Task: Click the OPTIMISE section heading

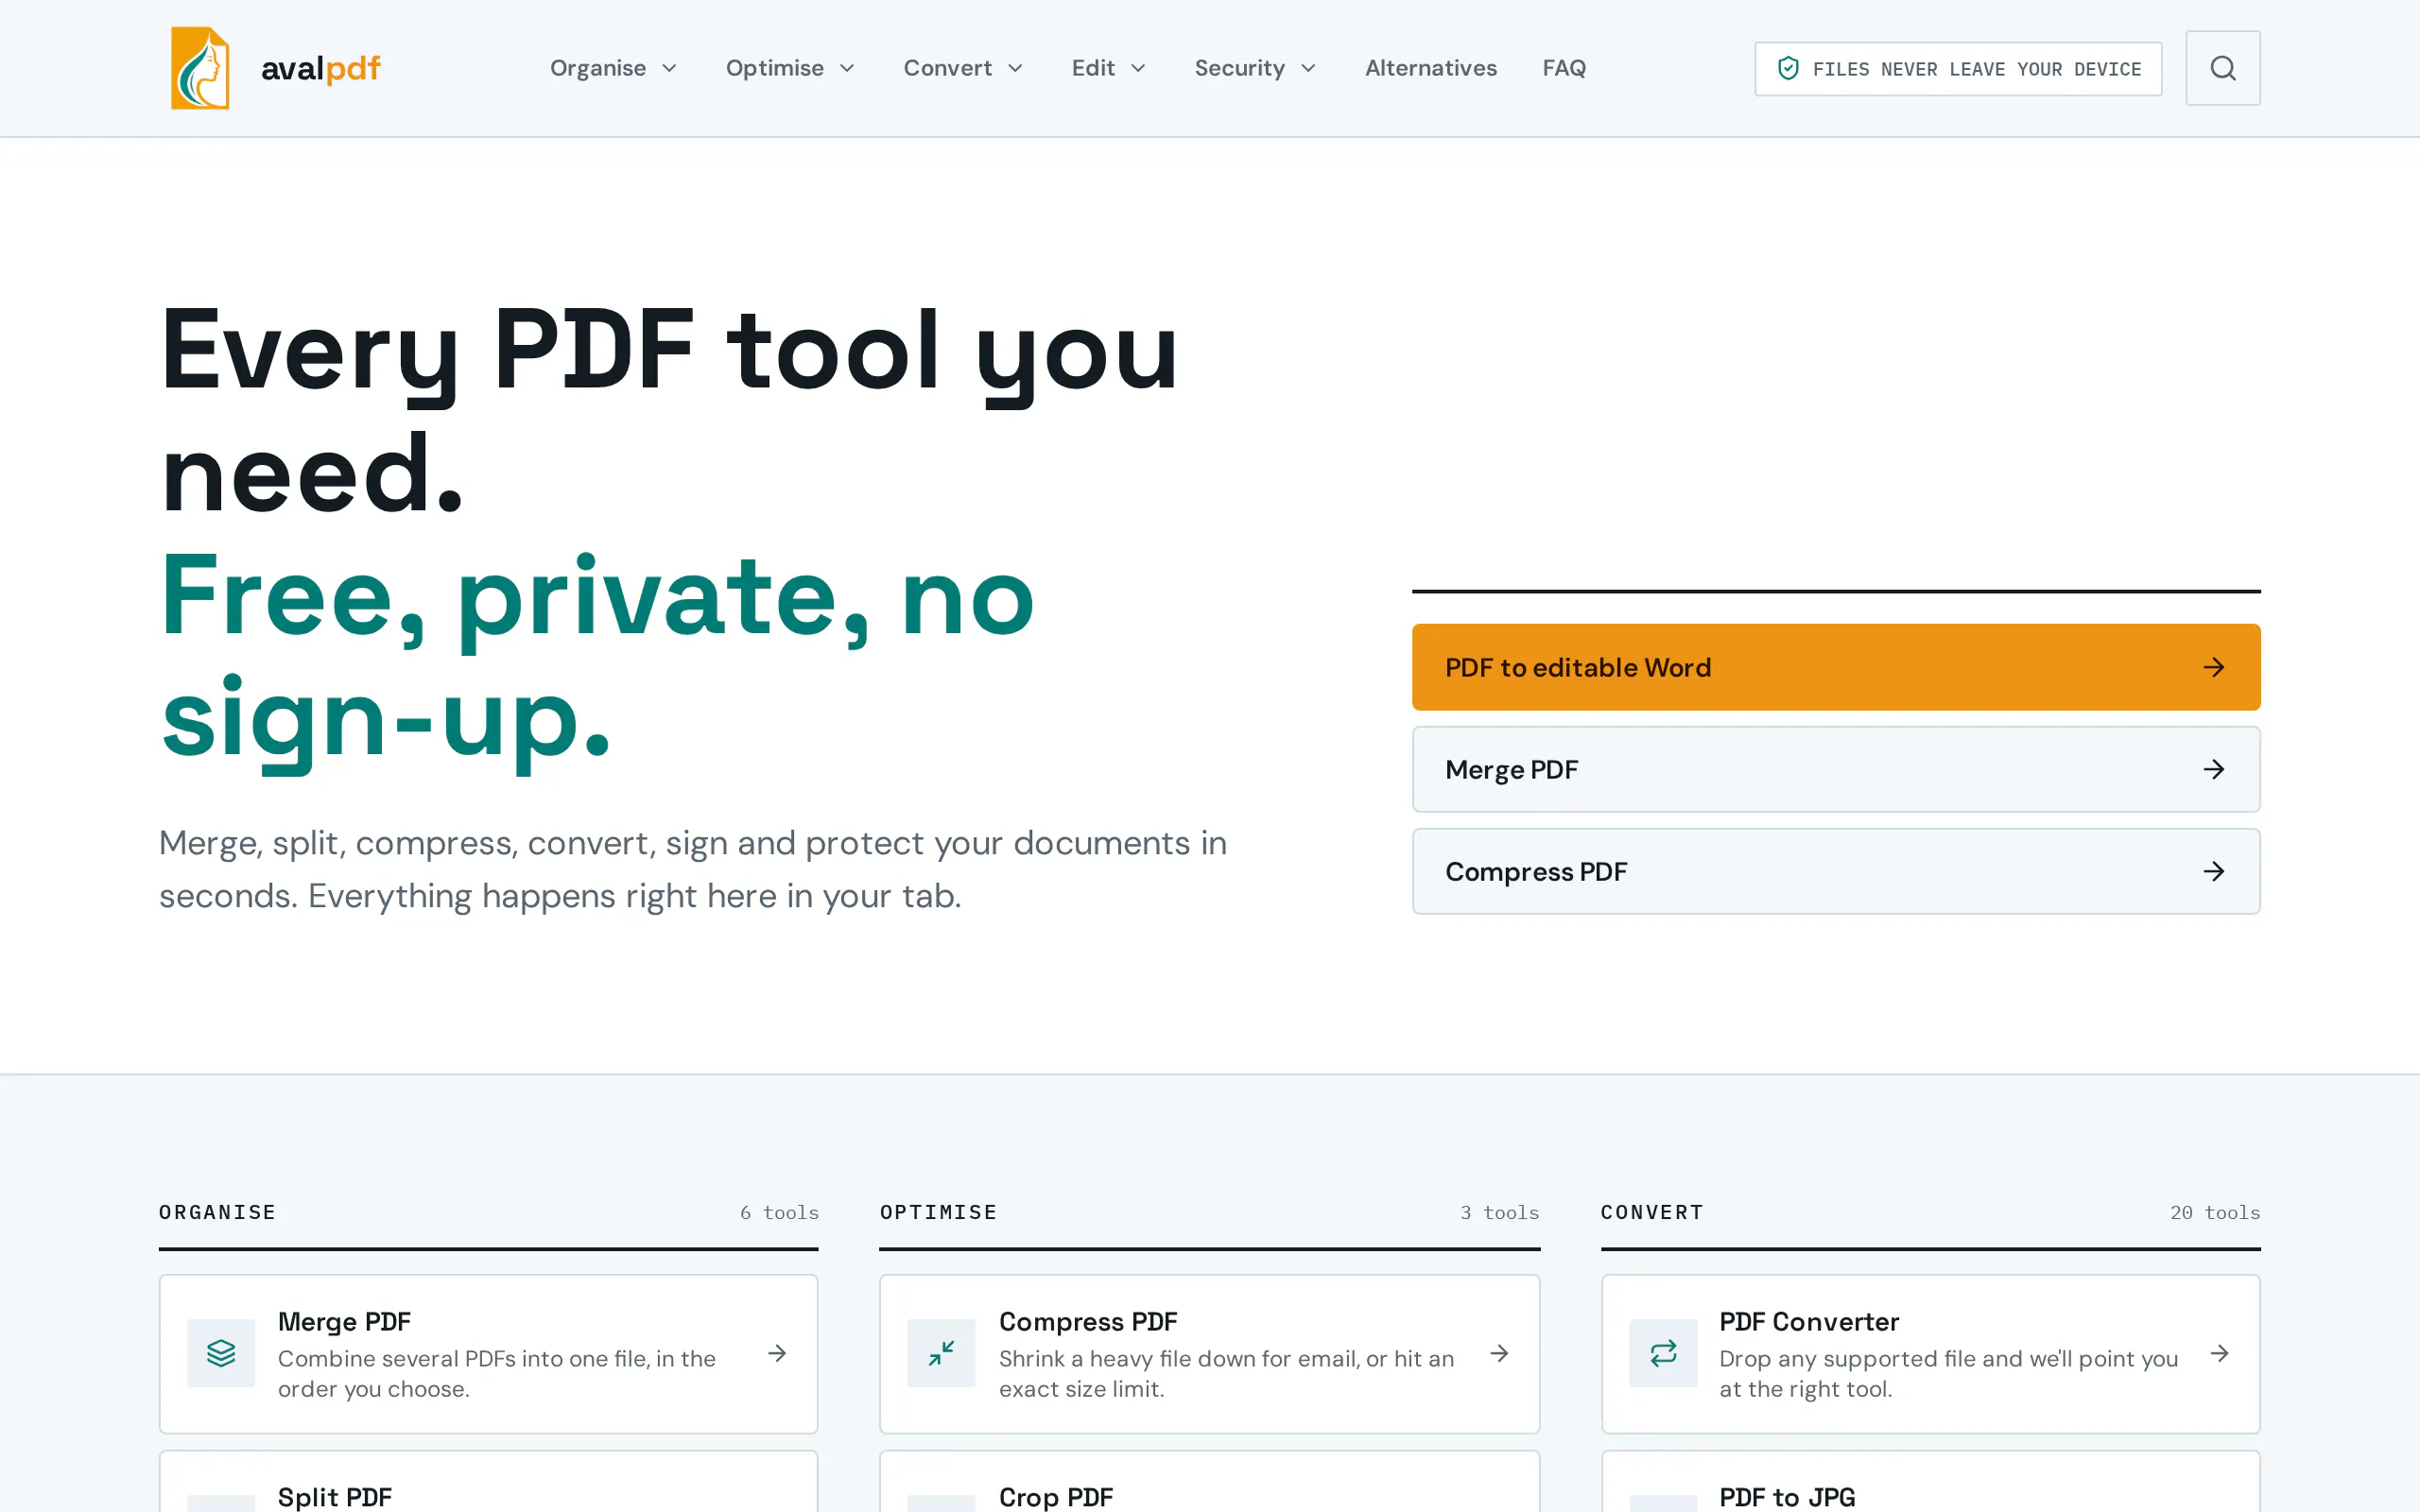Action: pos(938,1212)
